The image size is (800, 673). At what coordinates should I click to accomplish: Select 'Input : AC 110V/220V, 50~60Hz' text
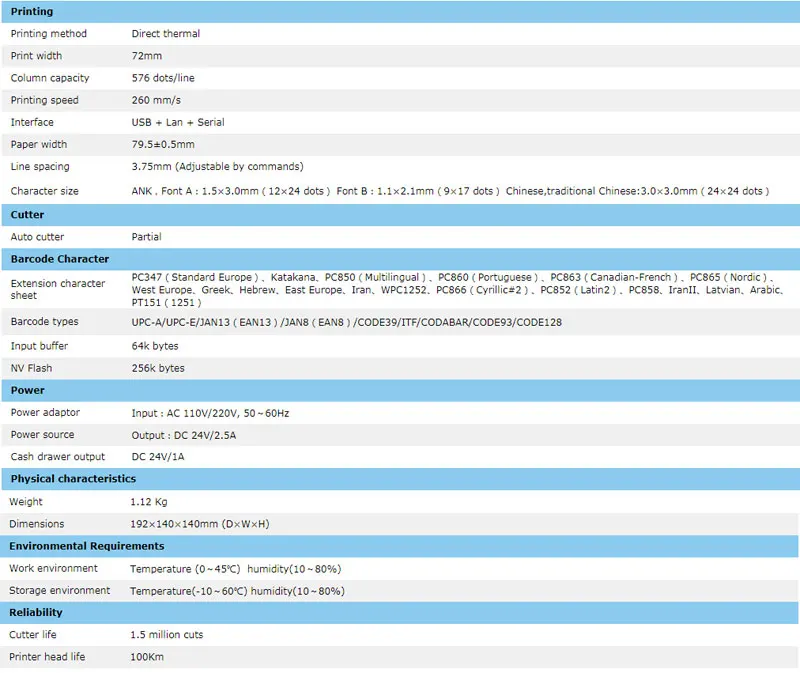tap(210, 413)
